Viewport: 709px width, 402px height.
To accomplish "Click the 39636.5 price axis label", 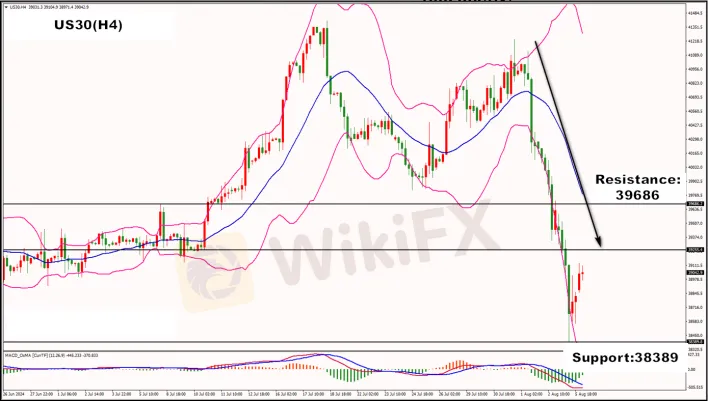I will pos(694,209).
